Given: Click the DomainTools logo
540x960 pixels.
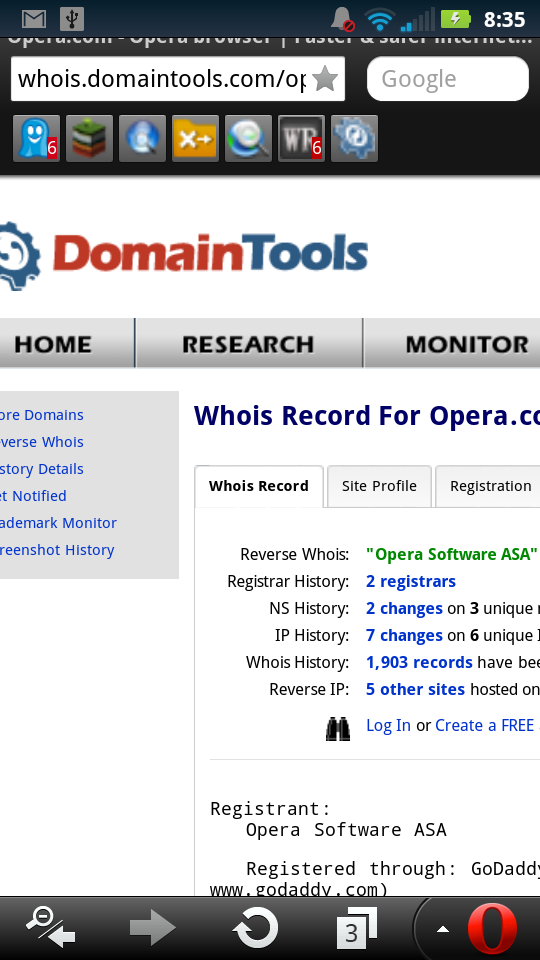Looking at the screenshot, I should [184, 255].
